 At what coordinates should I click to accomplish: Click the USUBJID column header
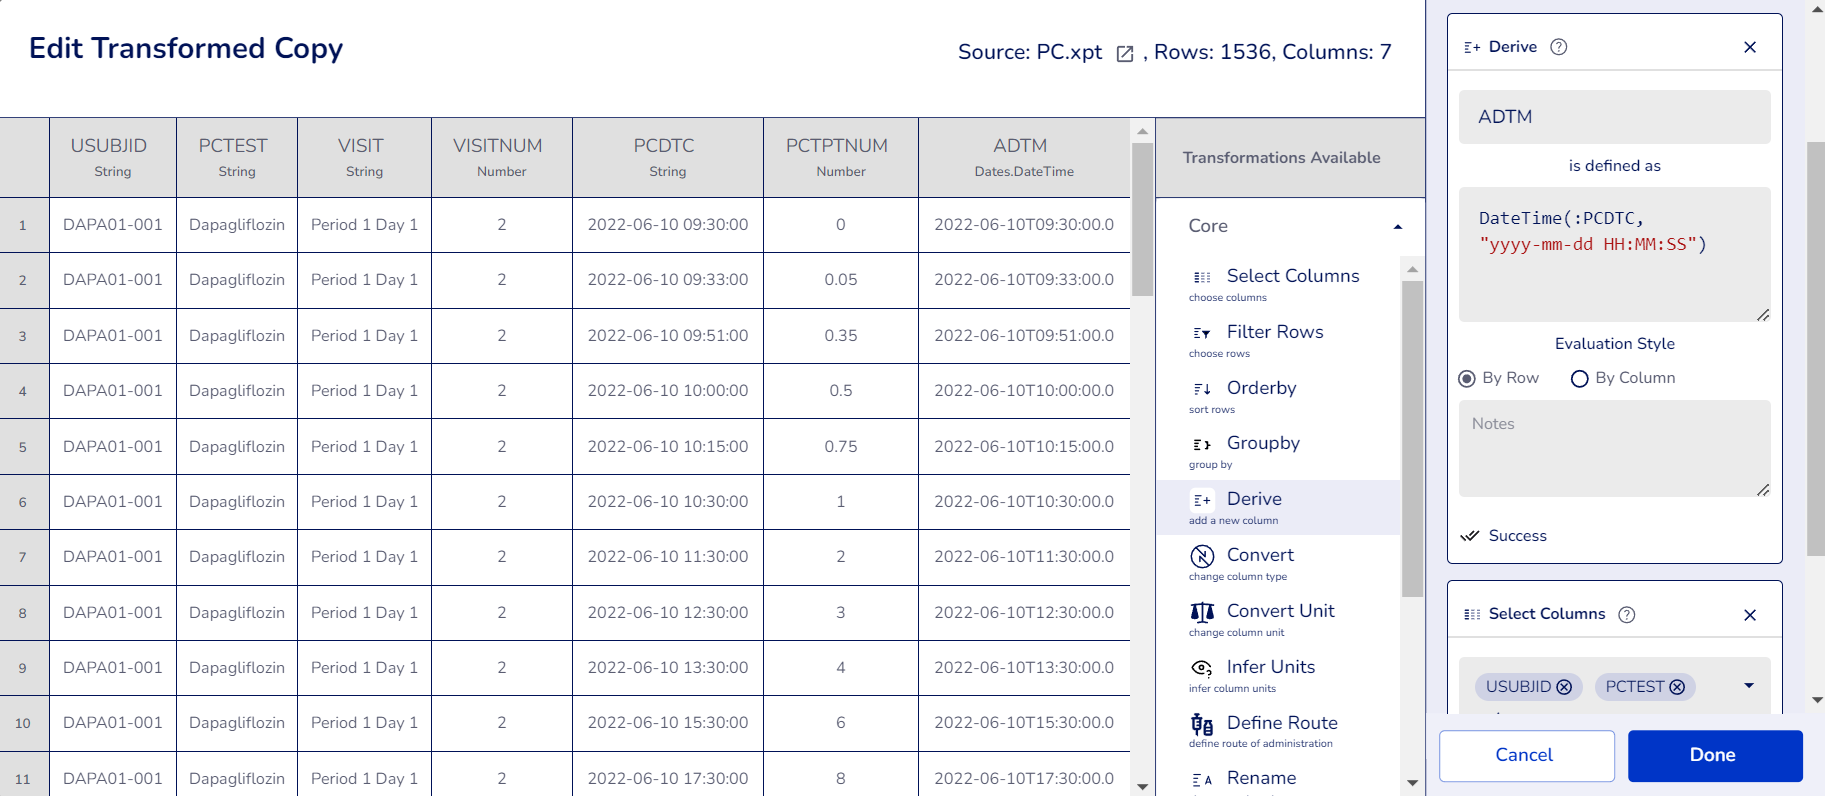[x=113, y=158]
